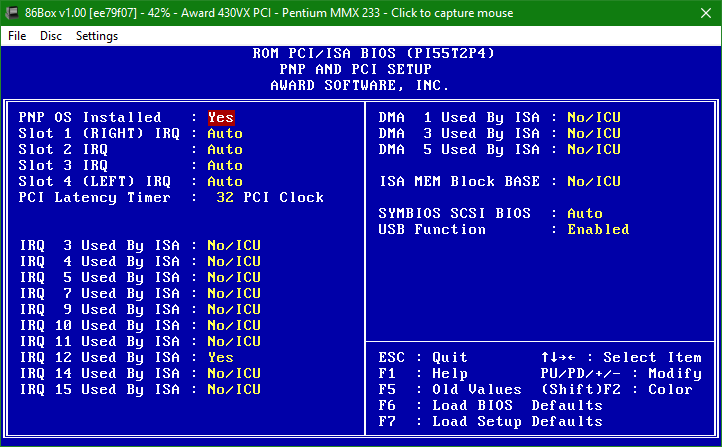Click USB Function Enabled value
722x447 pixels.
coord(598,229)
